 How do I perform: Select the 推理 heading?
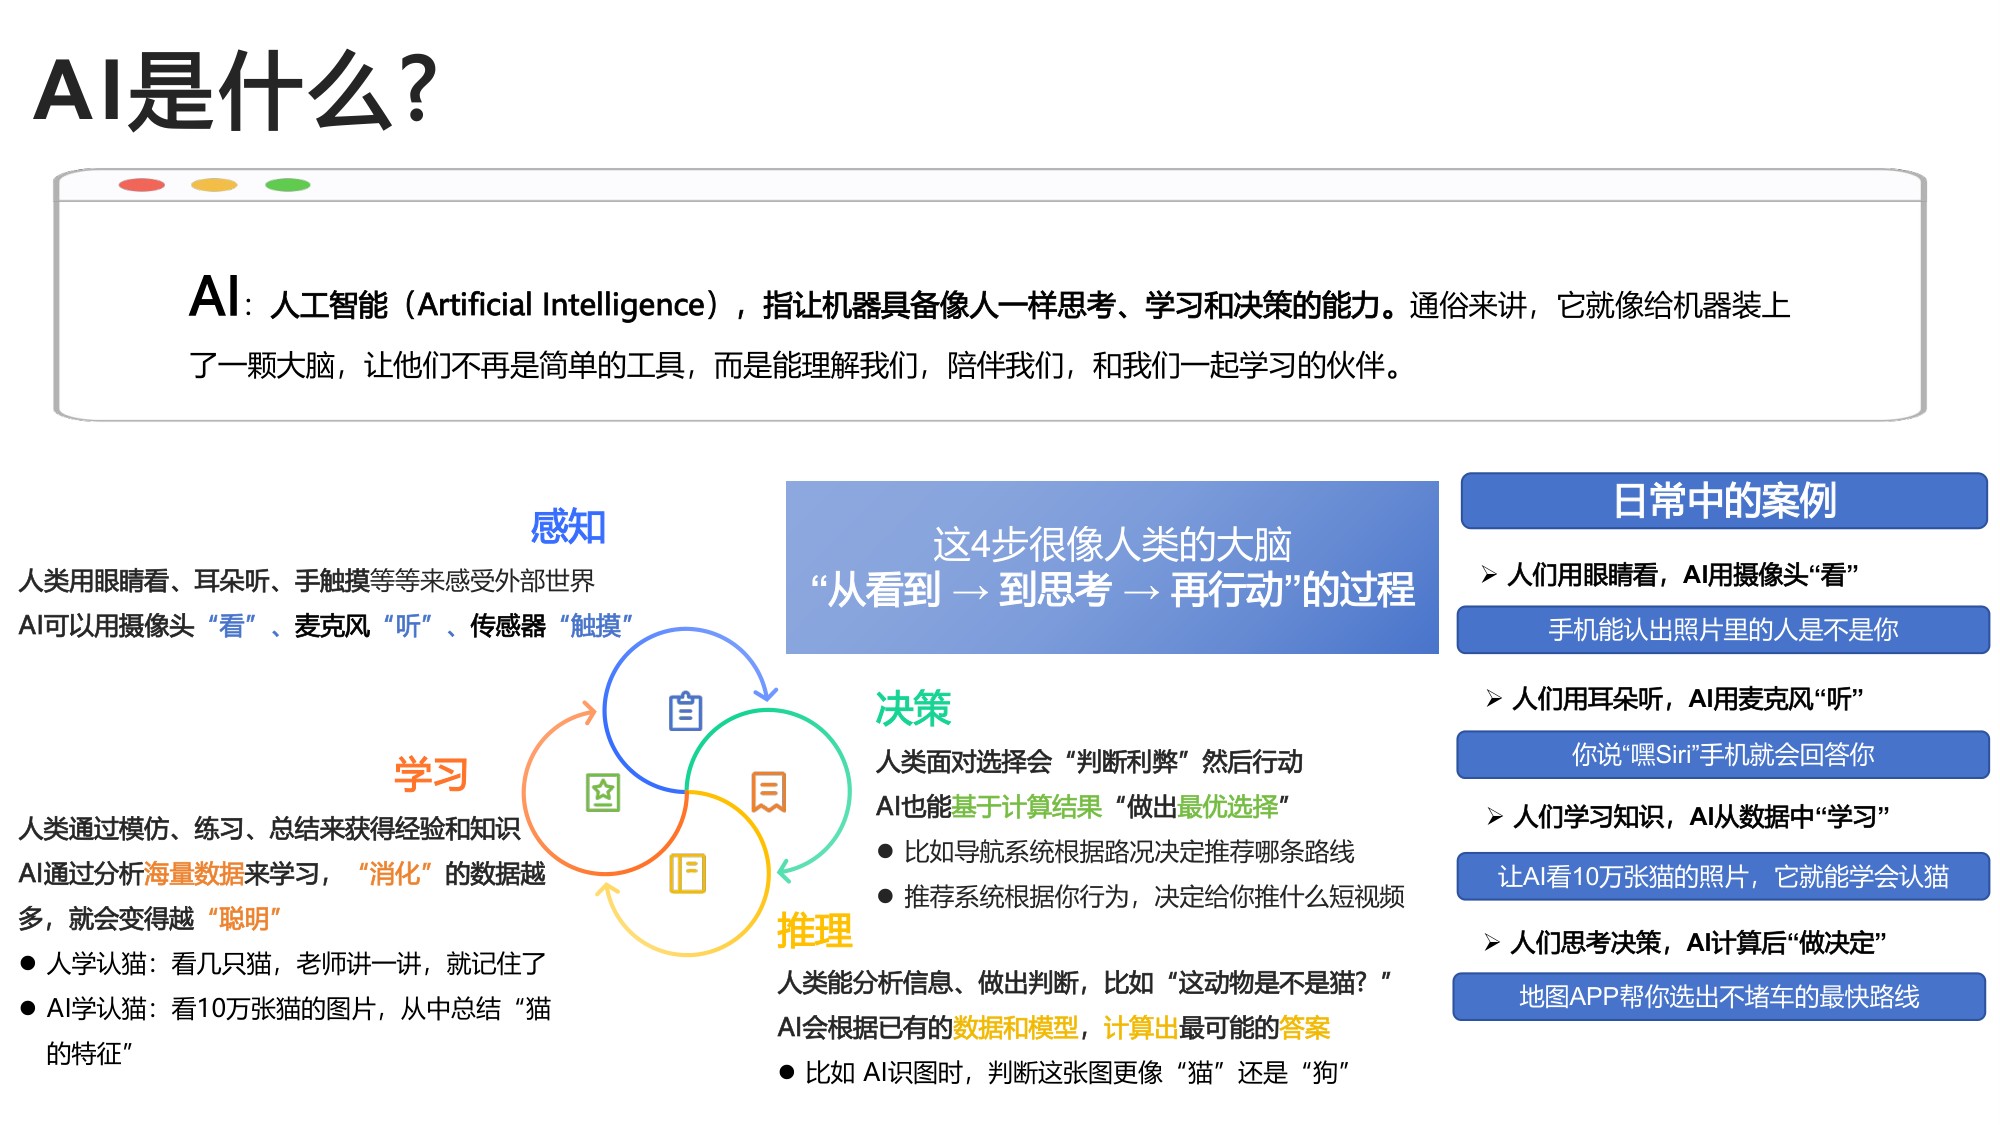point(815,931)
